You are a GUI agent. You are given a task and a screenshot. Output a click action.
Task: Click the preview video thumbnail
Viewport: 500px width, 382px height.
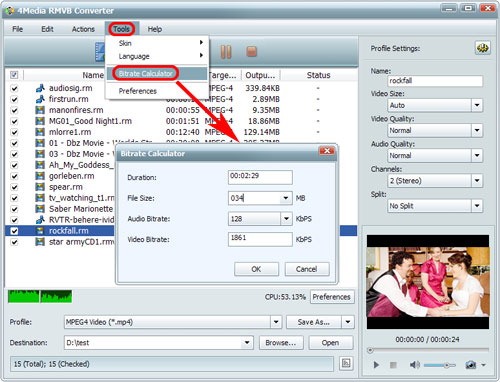(428, 282)
